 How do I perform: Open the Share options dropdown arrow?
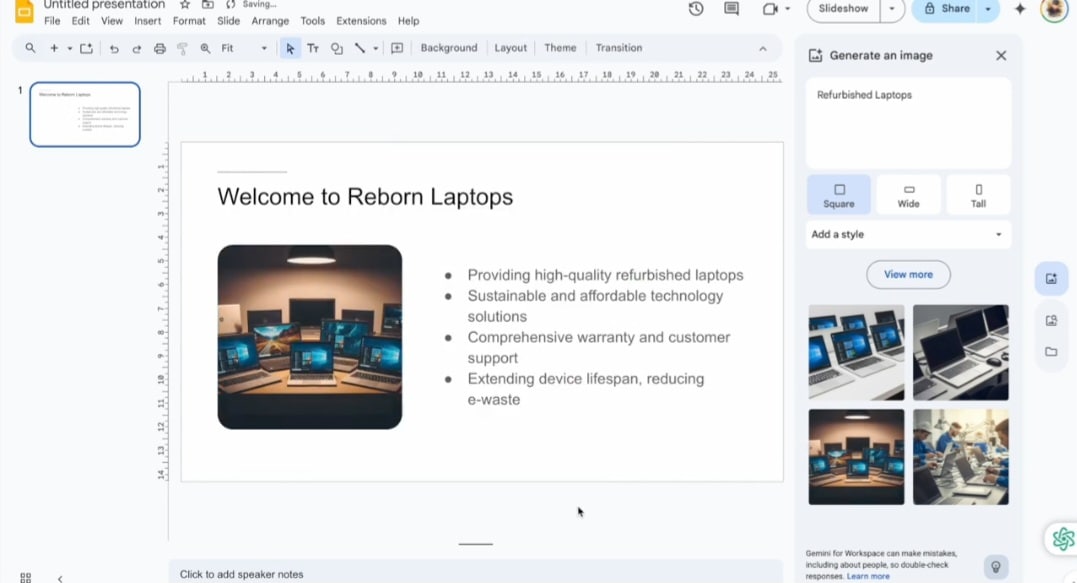(988, 9)
